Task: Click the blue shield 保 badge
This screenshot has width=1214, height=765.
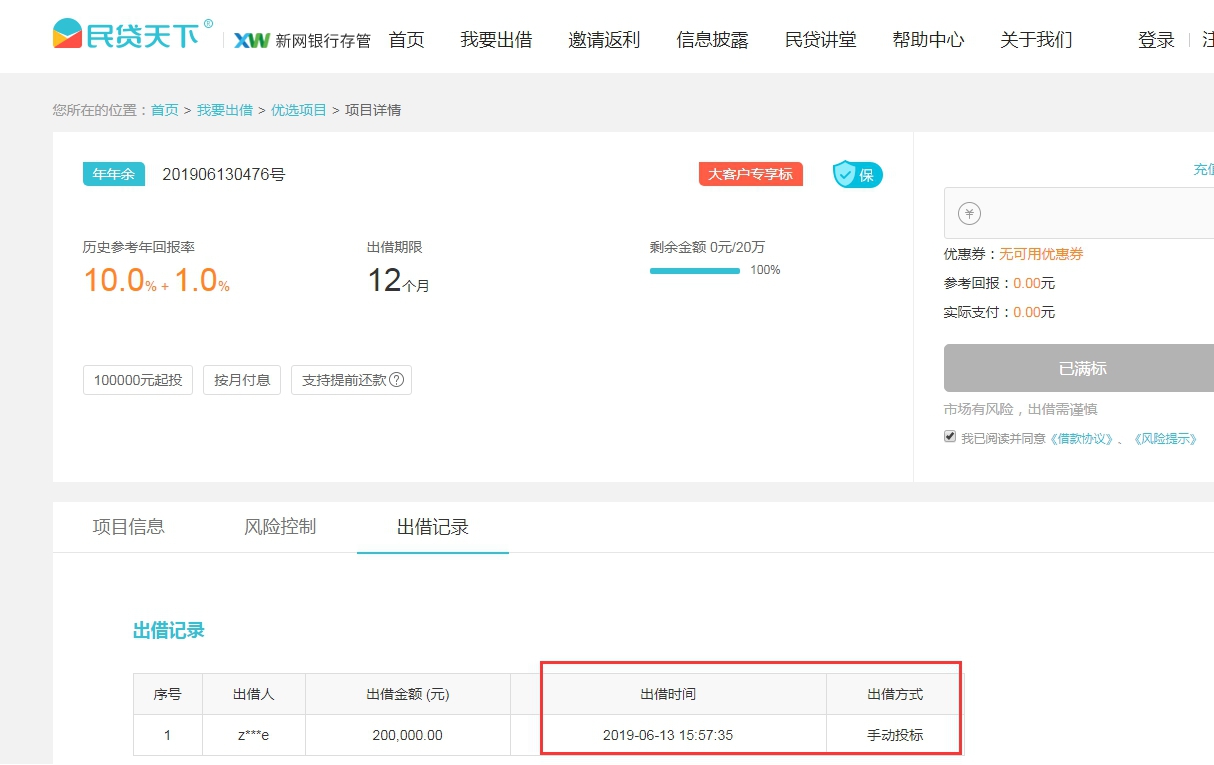Action: point(857,175)
